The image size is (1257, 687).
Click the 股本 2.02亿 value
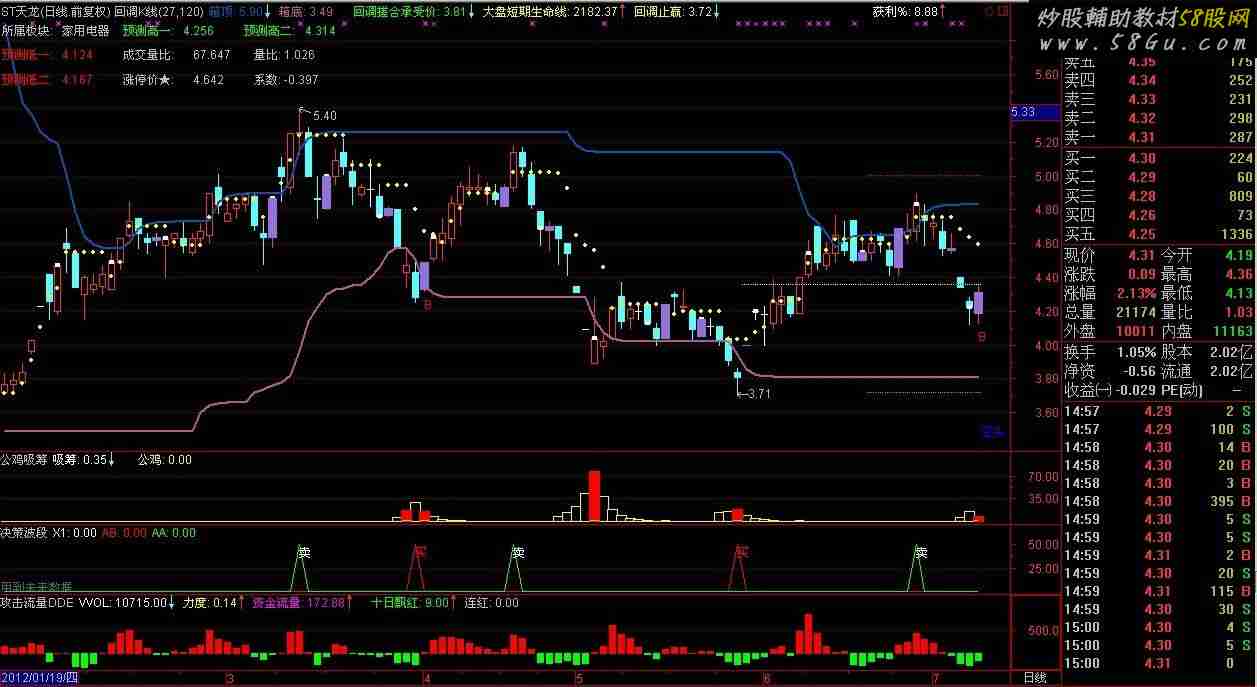pos(1207,352)
